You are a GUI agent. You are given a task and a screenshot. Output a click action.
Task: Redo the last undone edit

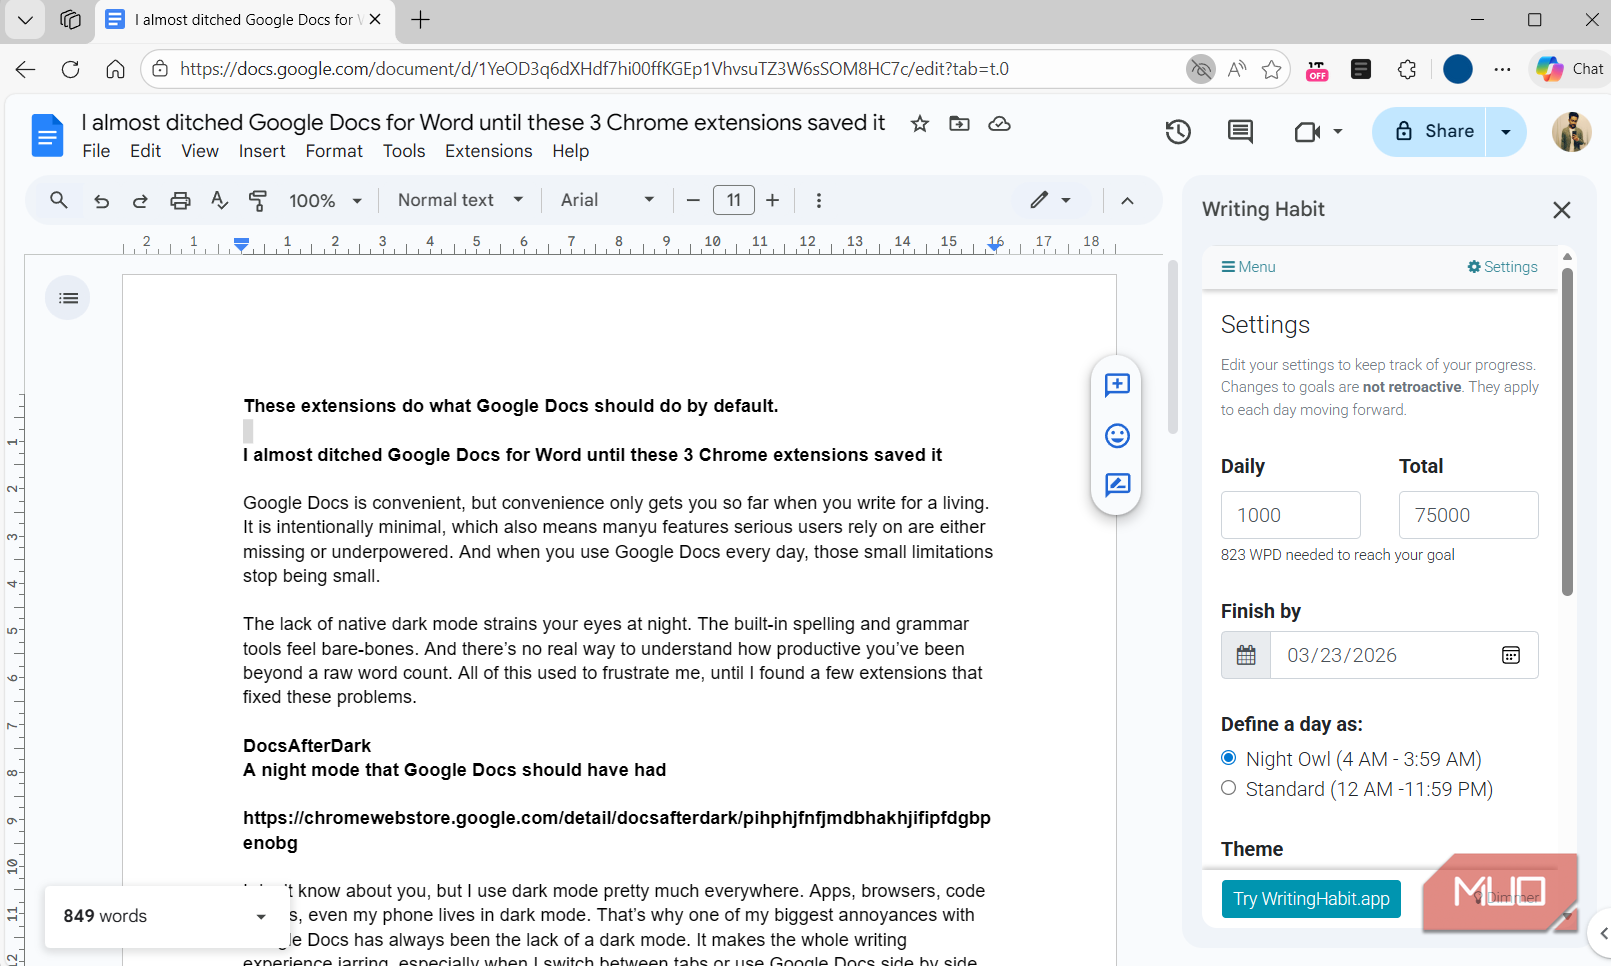[140, 200]
